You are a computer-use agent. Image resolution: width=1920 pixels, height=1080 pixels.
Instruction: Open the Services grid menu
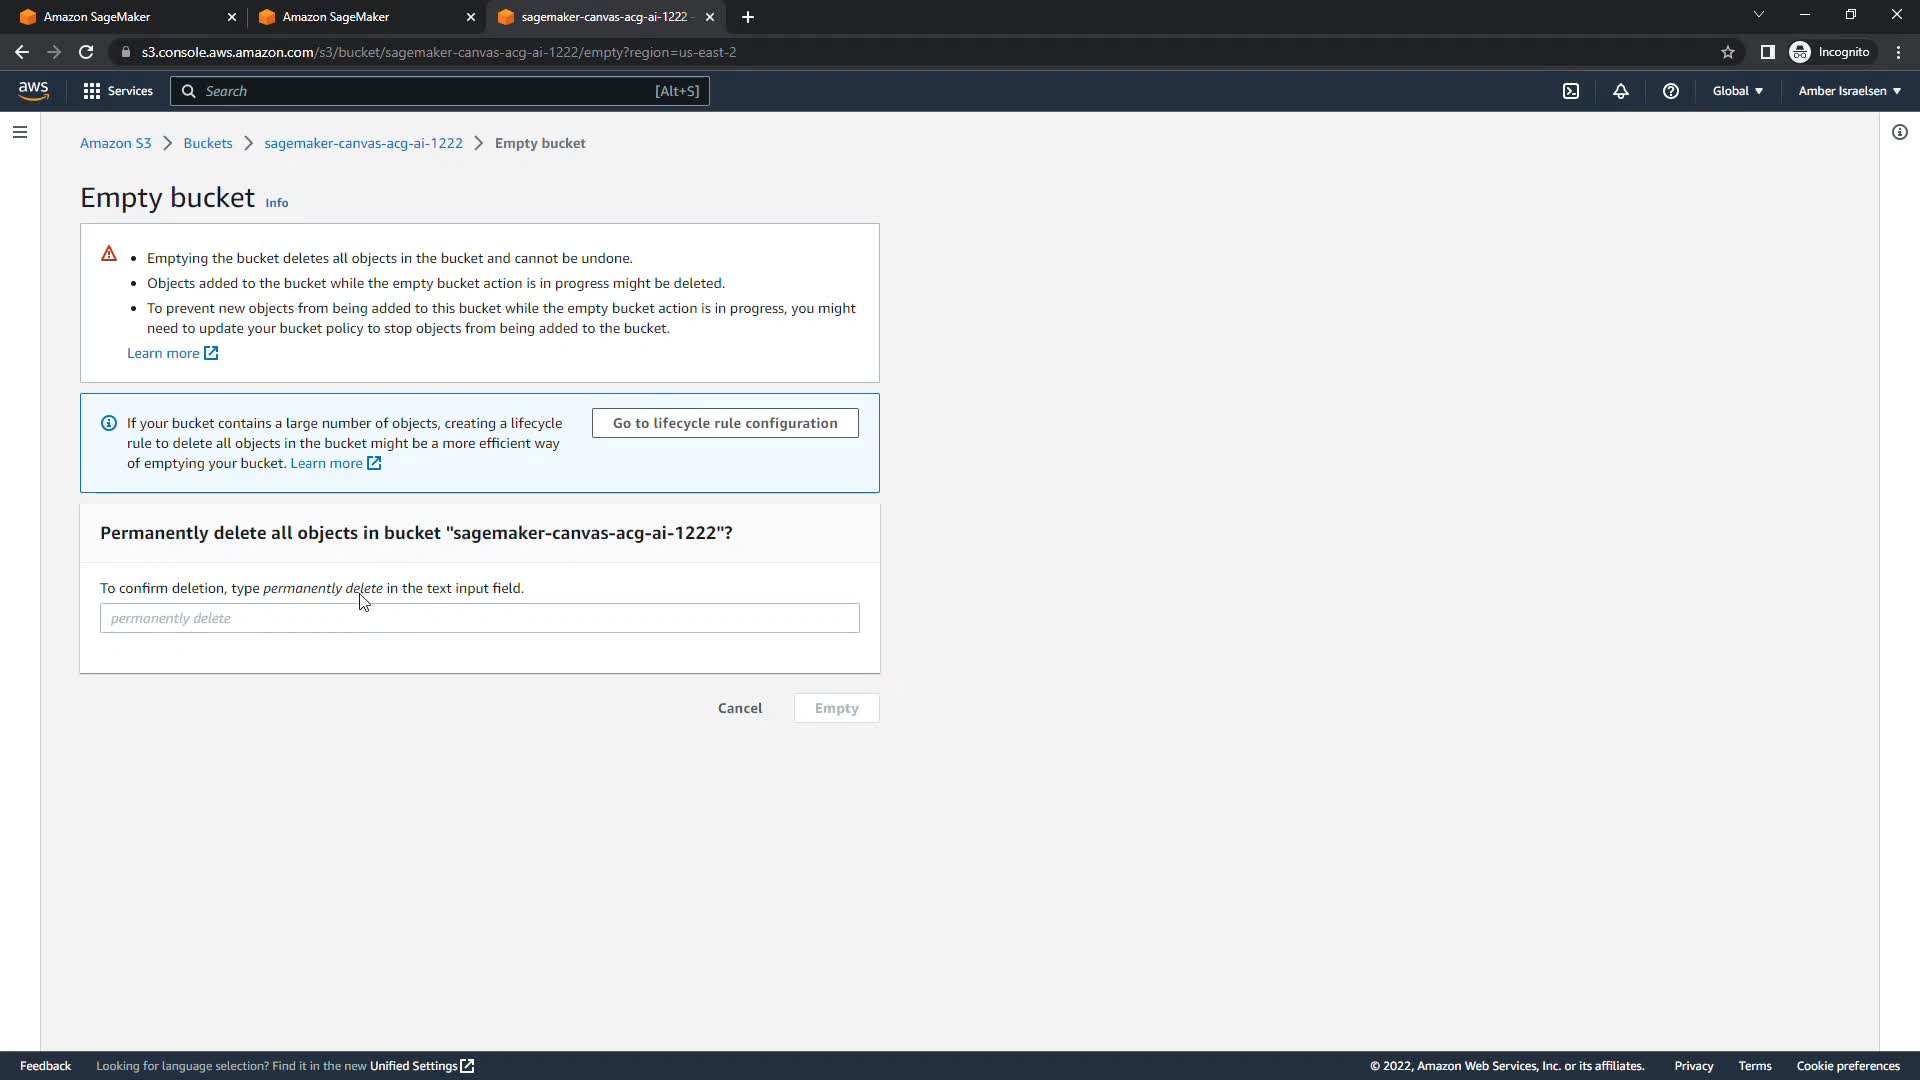(x=118, y=91)
